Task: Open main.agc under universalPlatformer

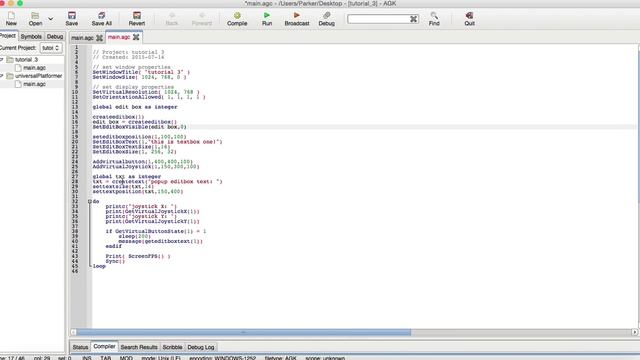Action: pos(34,84)
